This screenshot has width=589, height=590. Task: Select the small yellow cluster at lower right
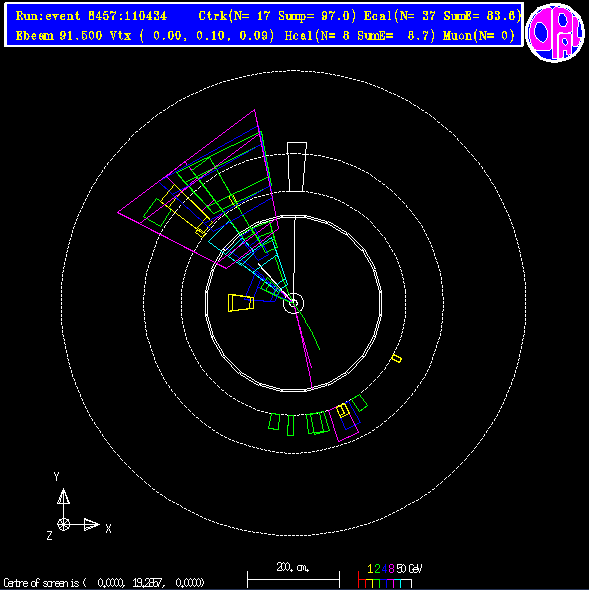tap(397, 358)
